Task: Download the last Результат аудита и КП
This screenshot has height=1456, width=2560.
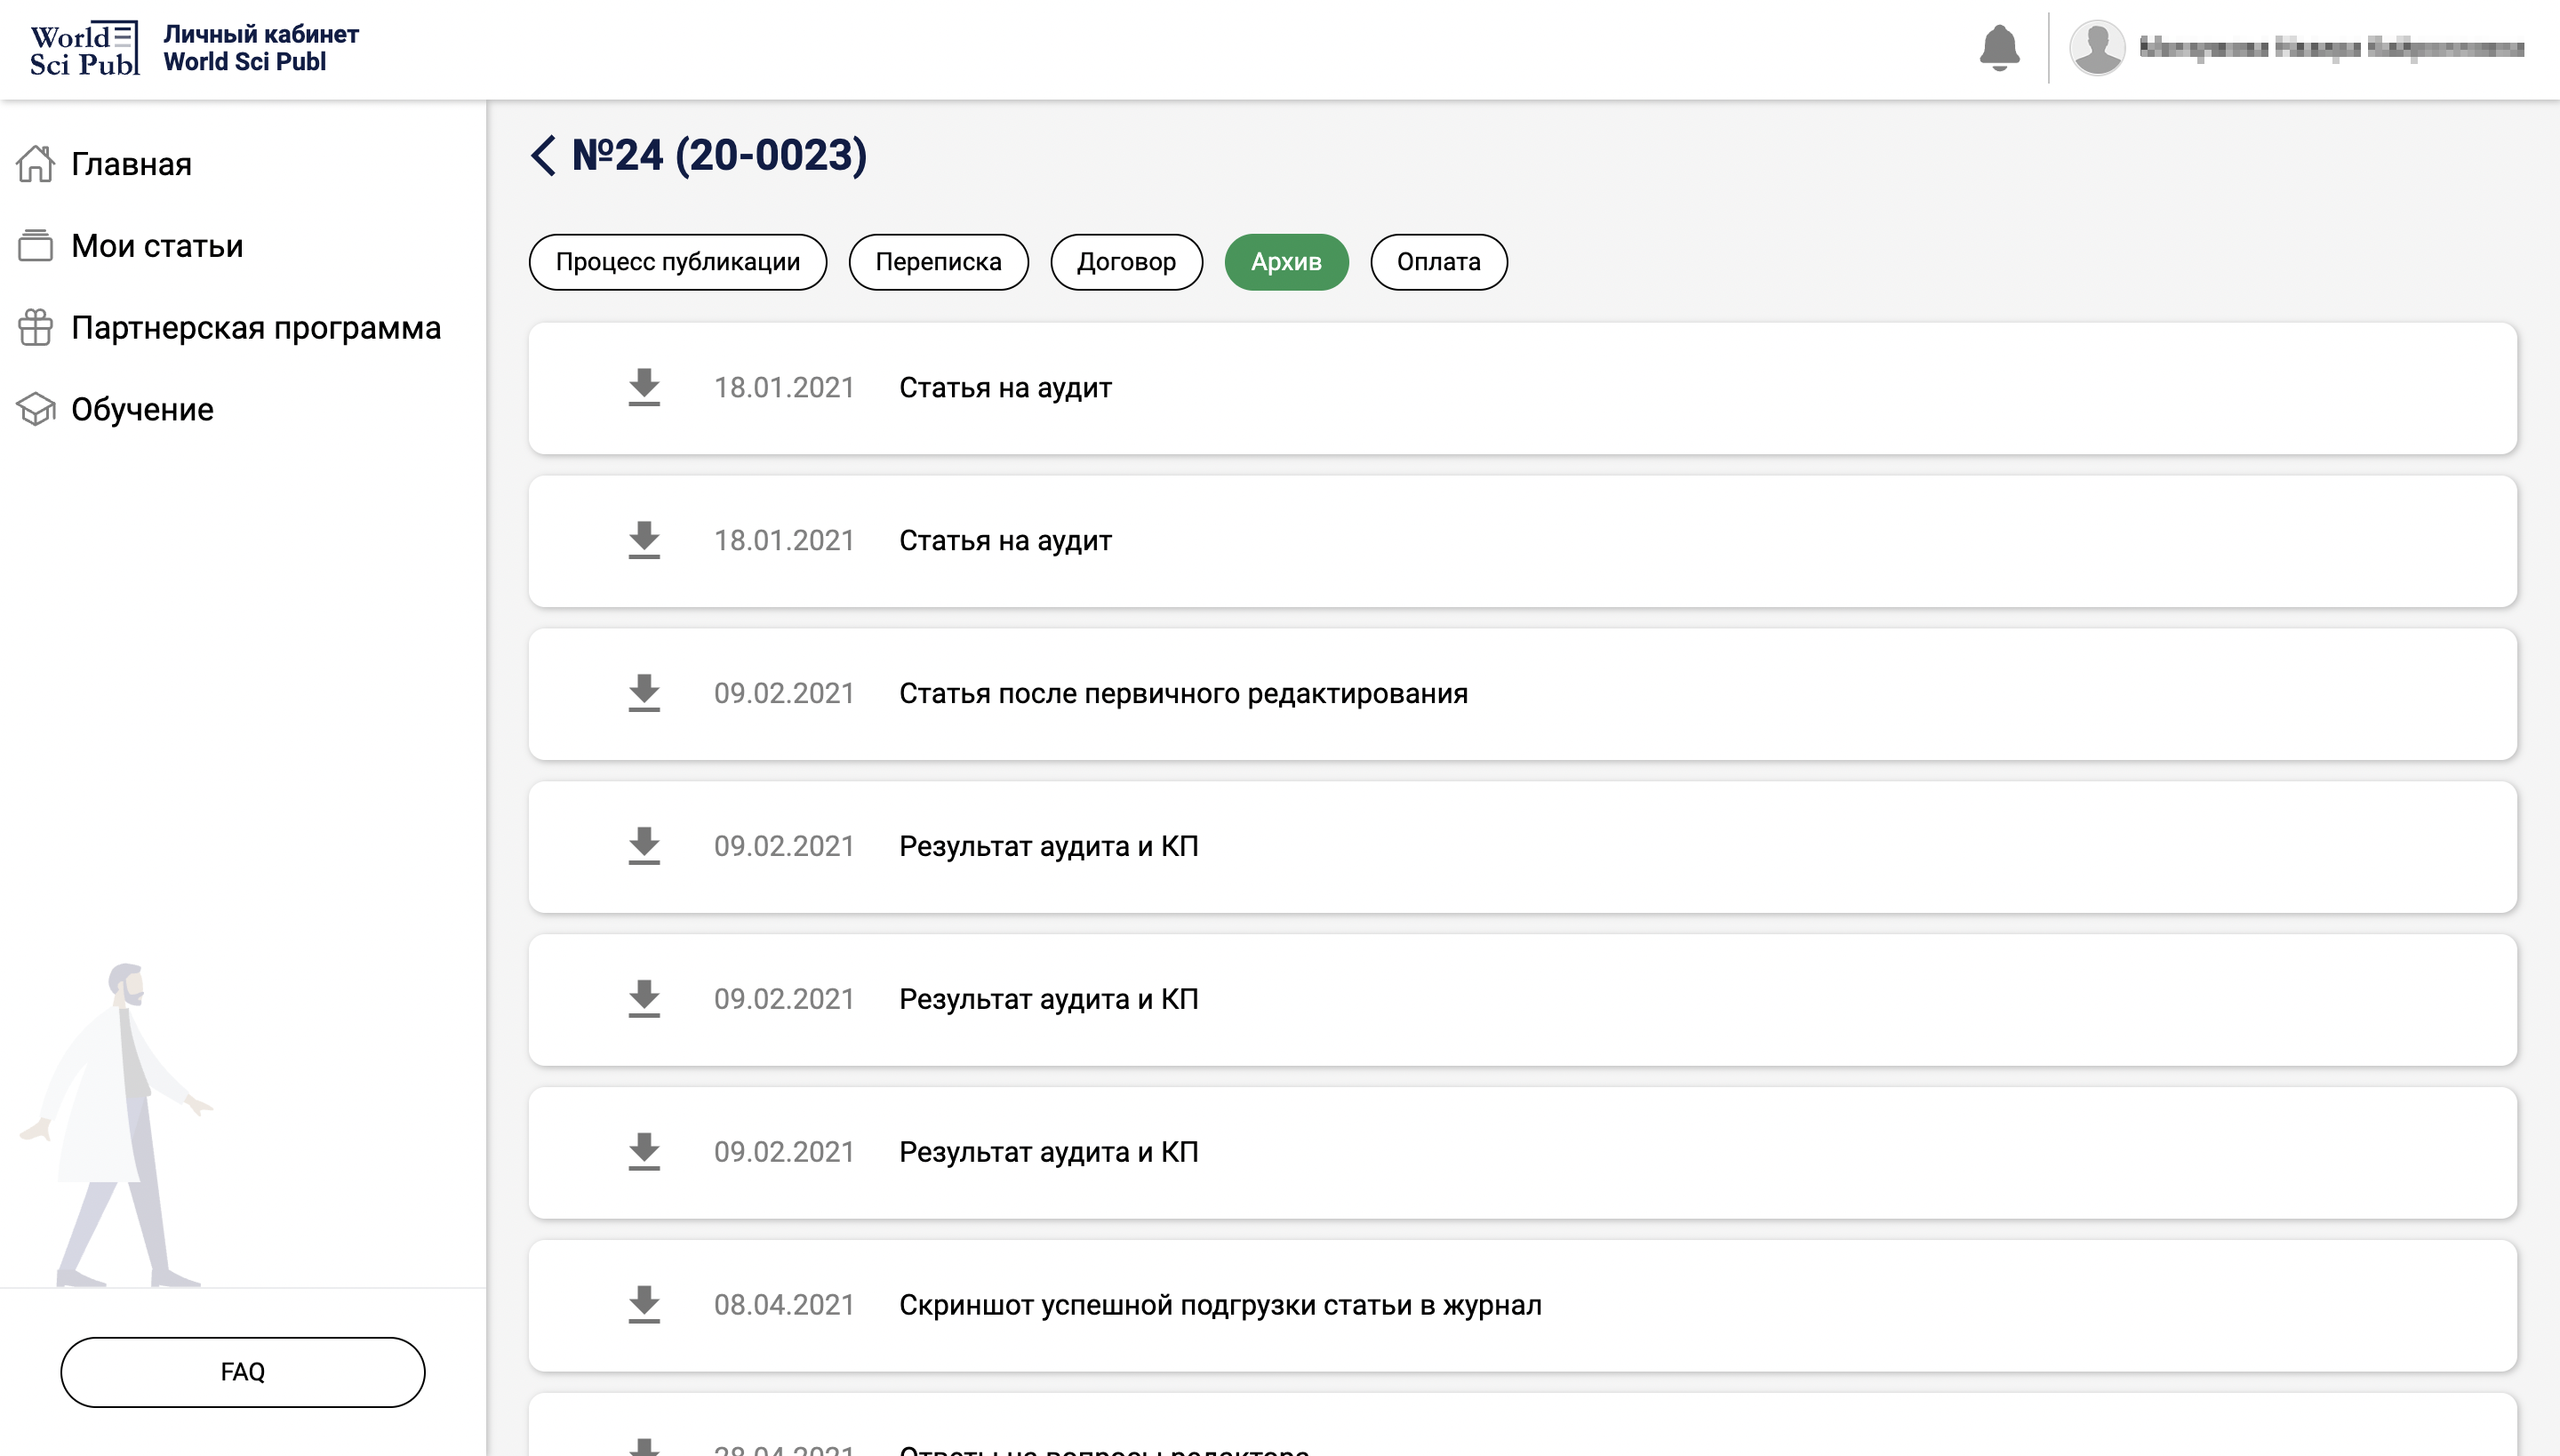Action: coord(644,1152)
